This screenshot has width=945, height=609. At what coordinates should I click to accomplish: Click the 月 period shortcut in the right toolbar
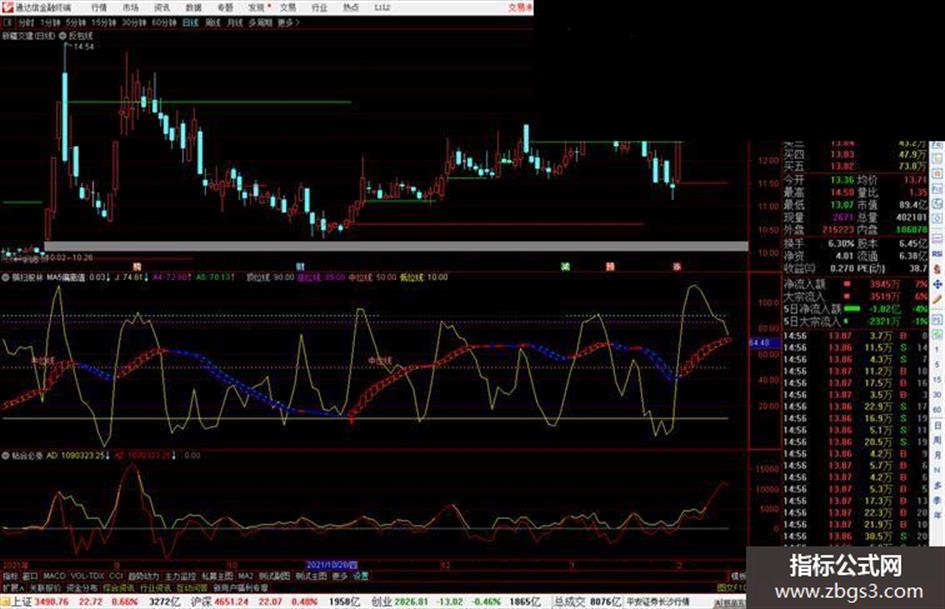point(937,455)
